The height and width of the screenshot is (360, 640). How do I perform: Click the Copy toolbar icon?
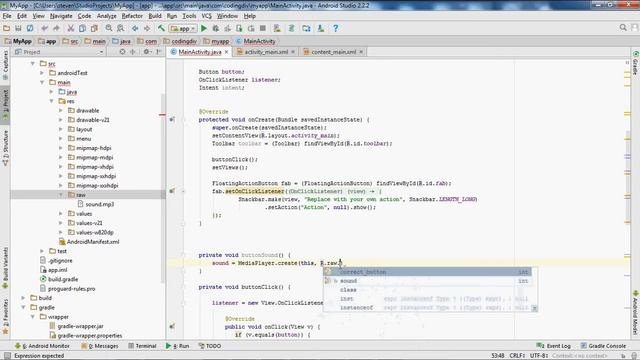(x=82, y=28)
